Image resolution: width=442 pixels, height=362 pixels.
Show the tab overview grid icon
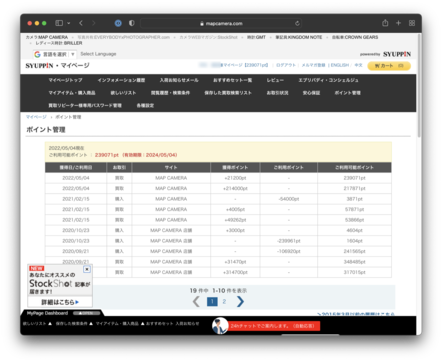pos(412,23)
